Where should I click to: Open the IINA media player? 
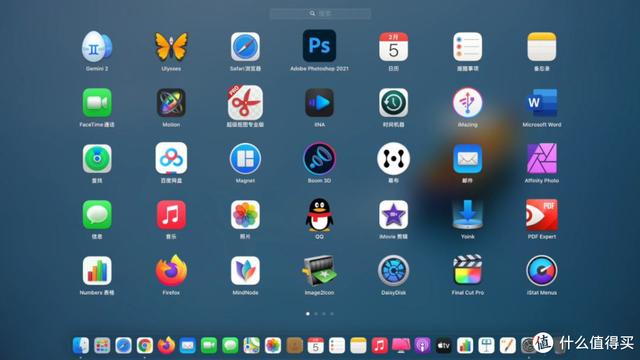(x=319, y=102)
